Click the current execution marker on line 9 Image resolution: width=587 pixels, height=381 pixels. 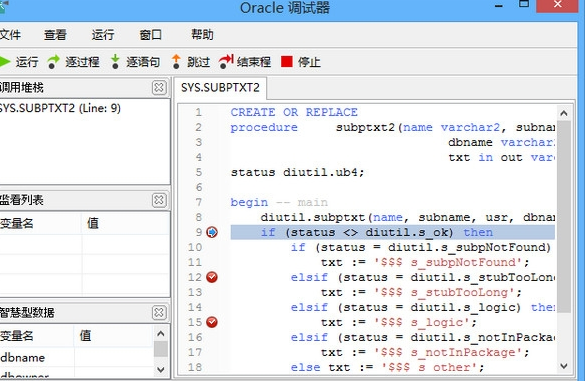[212, 232]
